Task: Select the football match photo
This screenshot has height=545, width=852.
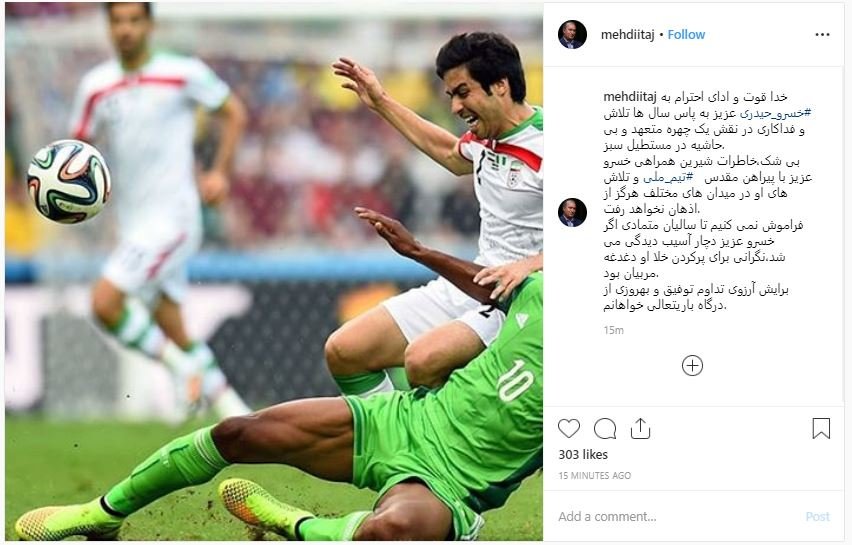Action: click(x=274, y=272)
